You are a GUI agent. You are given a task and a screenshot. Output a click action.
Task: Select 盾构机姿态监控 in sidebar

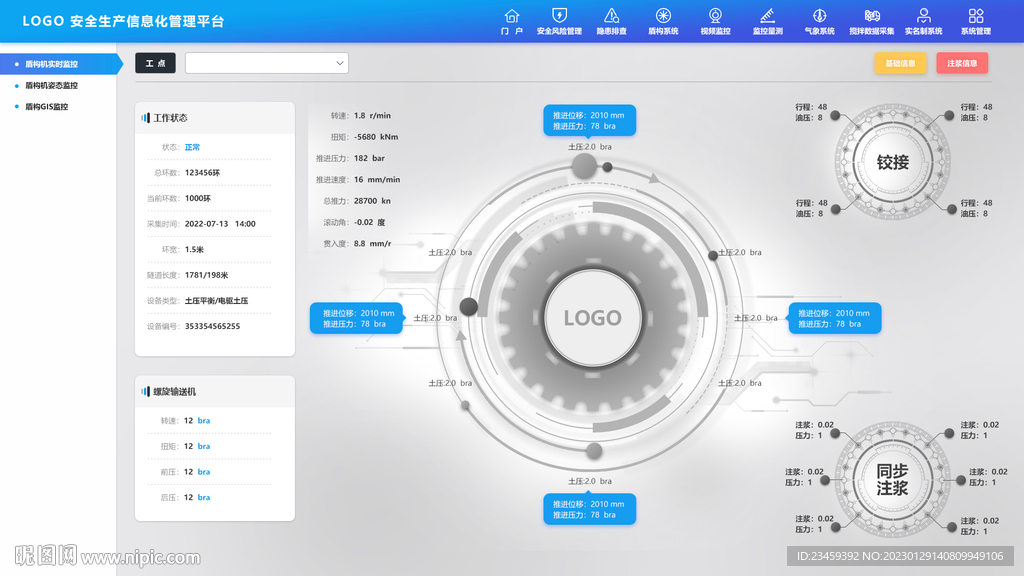[x=51, y=86]
